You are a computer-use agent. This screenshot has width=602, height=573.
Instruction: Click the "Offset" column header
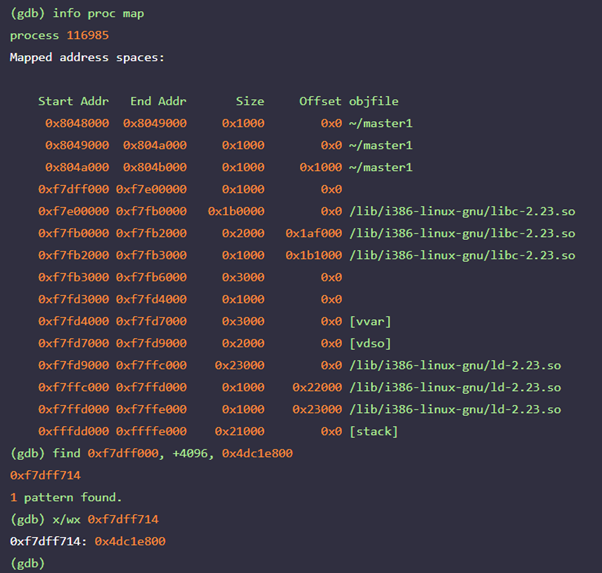[320, 102]
